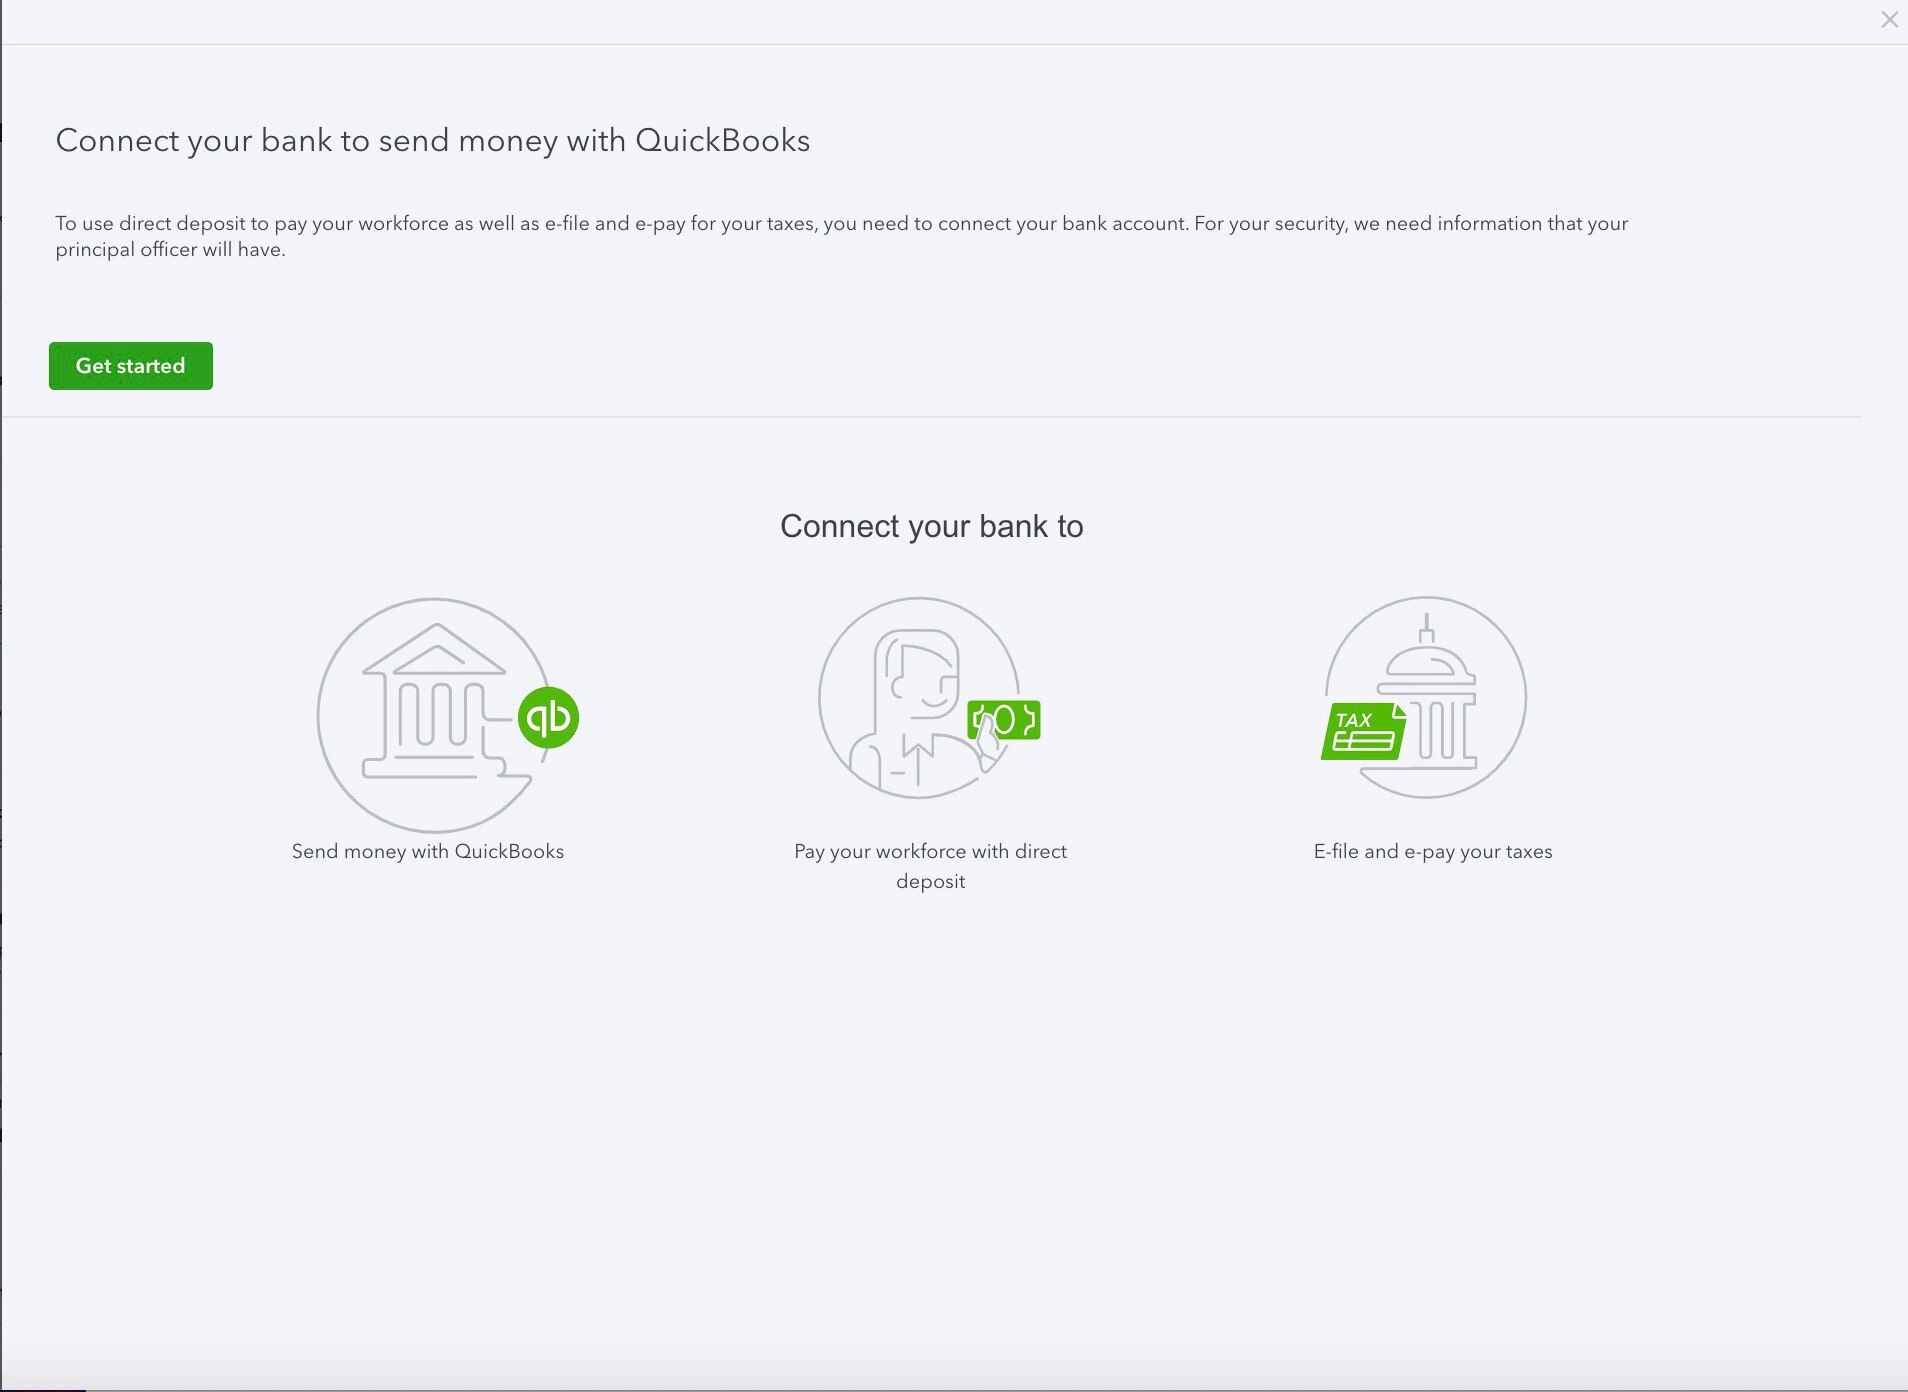Click principal officer will have text line
The image size is (1908, 1392).
click(170, 249)
